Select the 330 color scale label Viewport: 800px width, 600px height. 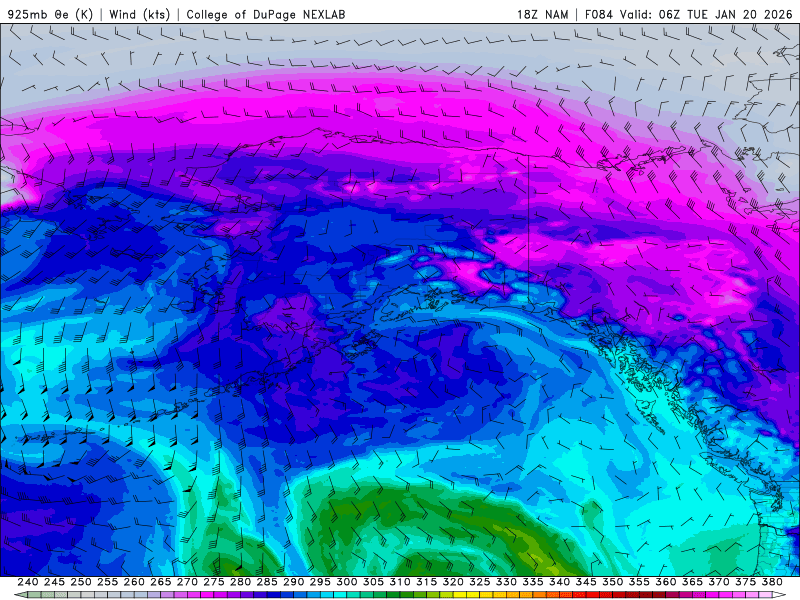pyautogui.click(x=506, y=582)
